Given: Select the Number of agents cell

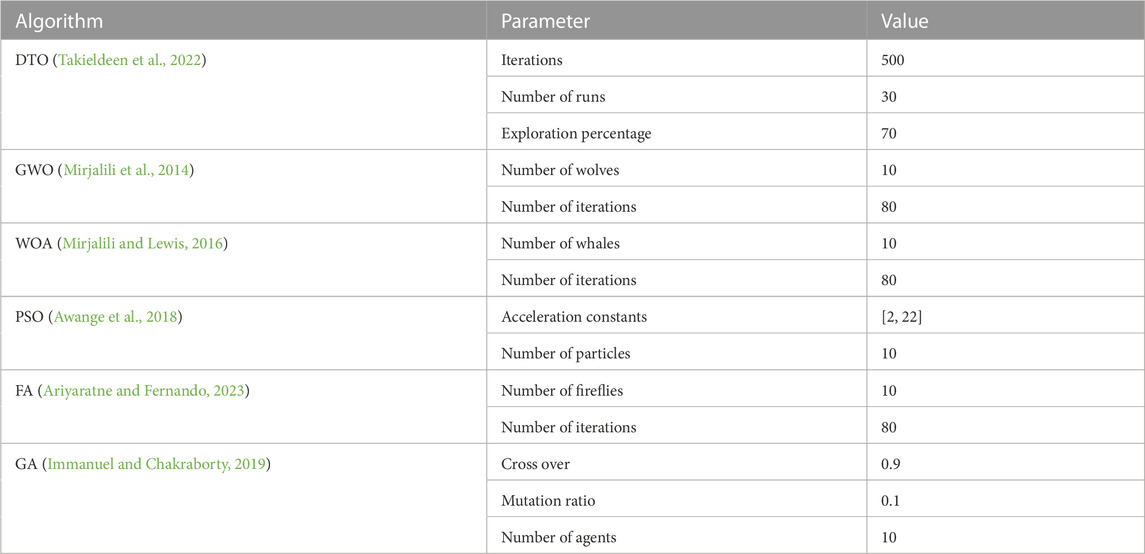Looking at the screenshot, I should point(677,536).
